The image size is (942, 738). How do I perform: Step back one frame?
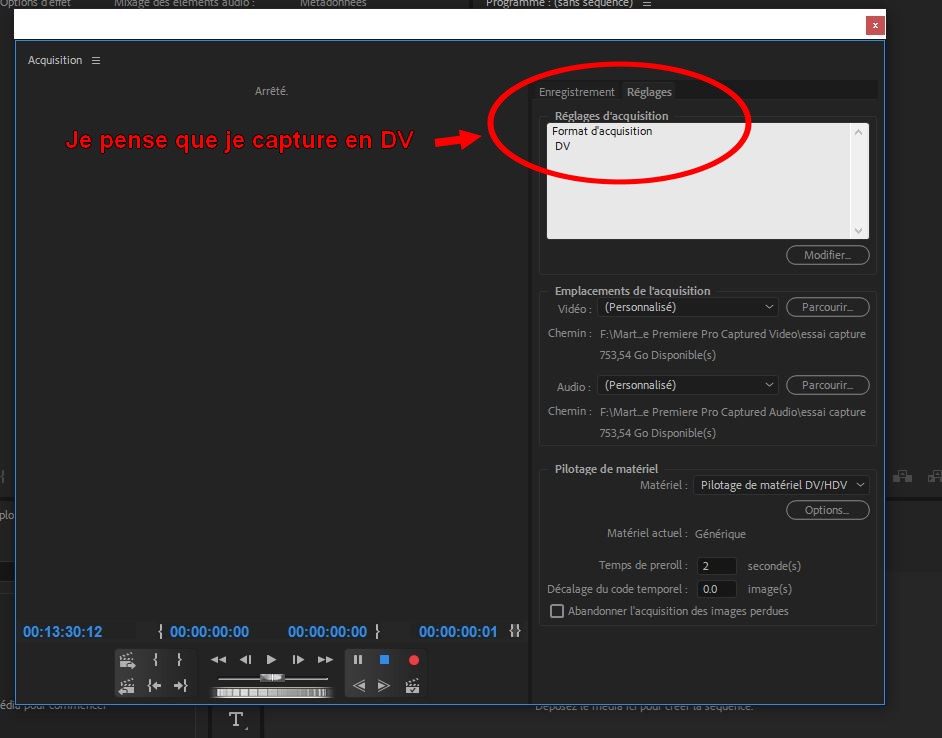(245, 660)
